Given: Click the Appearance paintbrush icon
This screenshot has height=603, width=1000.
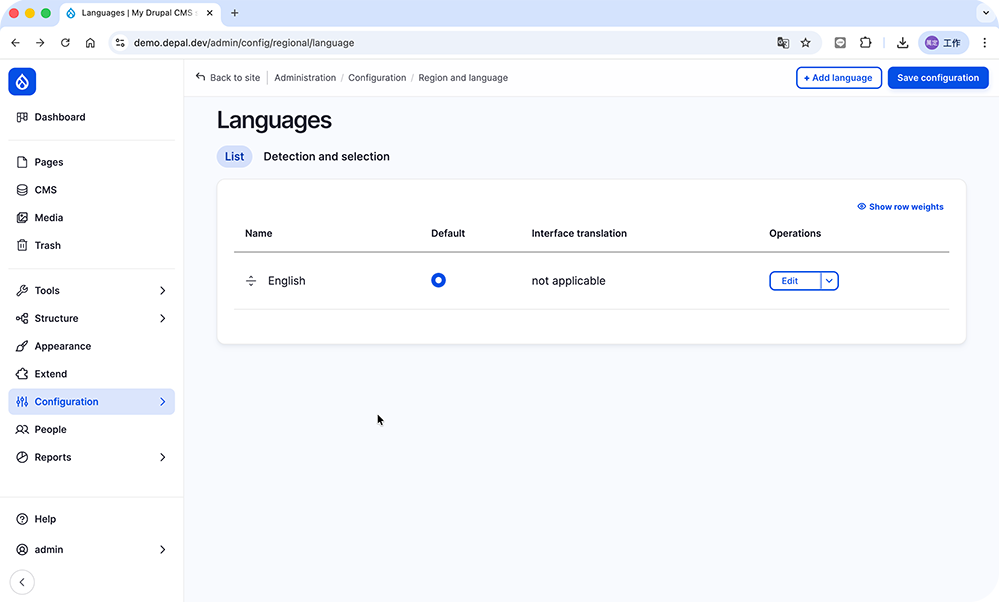Looking at the screenshot, I should [22, 347].
